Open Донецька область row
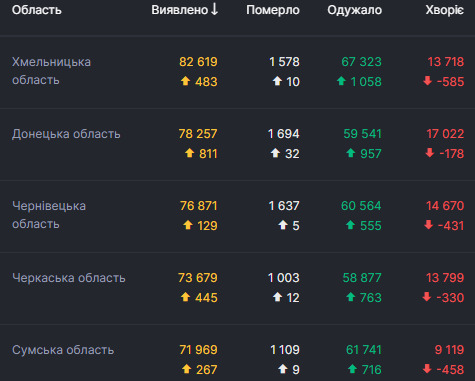 tap(237, 144)
